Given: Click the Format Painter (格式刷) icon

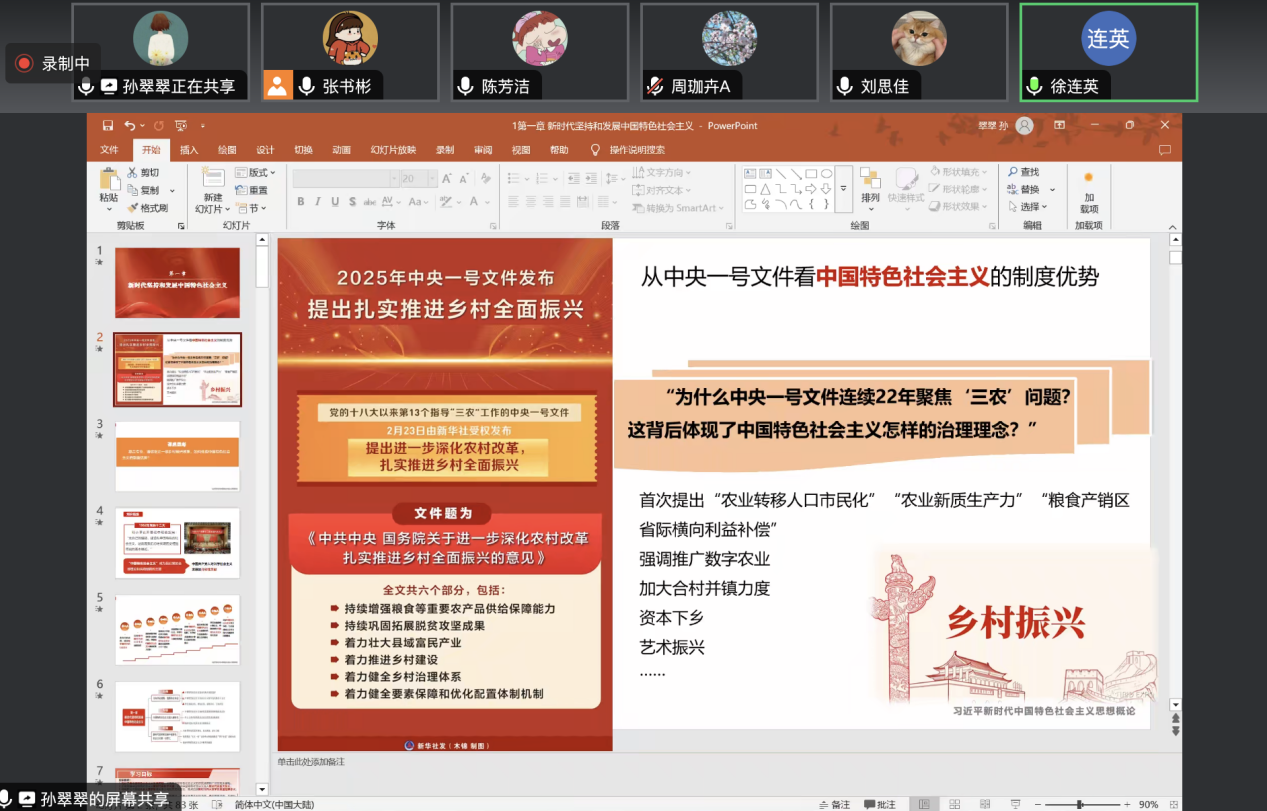Looking at the screenshot, I should pyautogui.click(x=133, y=208).
